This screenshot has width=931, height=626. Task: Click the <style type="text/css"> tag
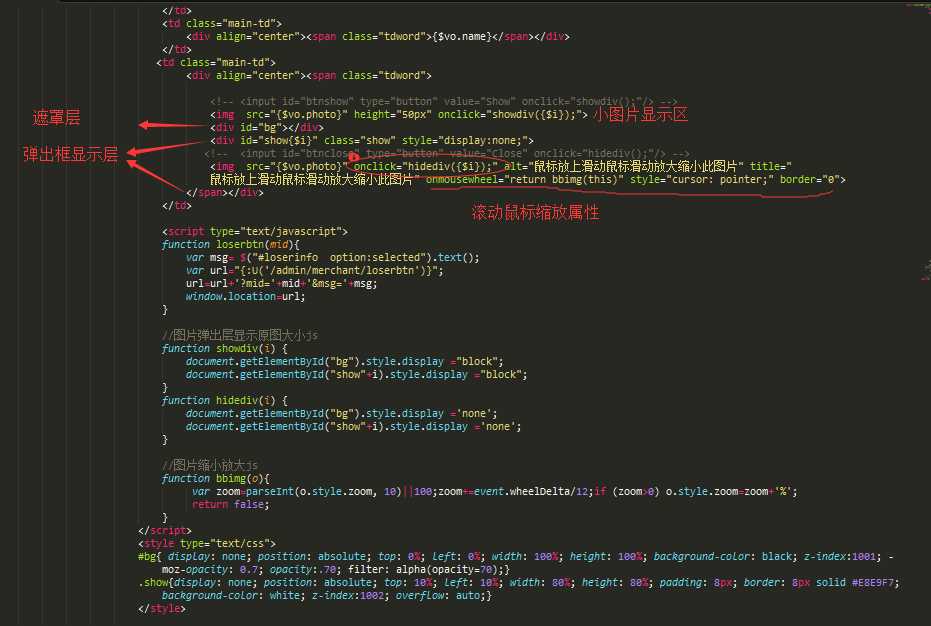(207, 543)
